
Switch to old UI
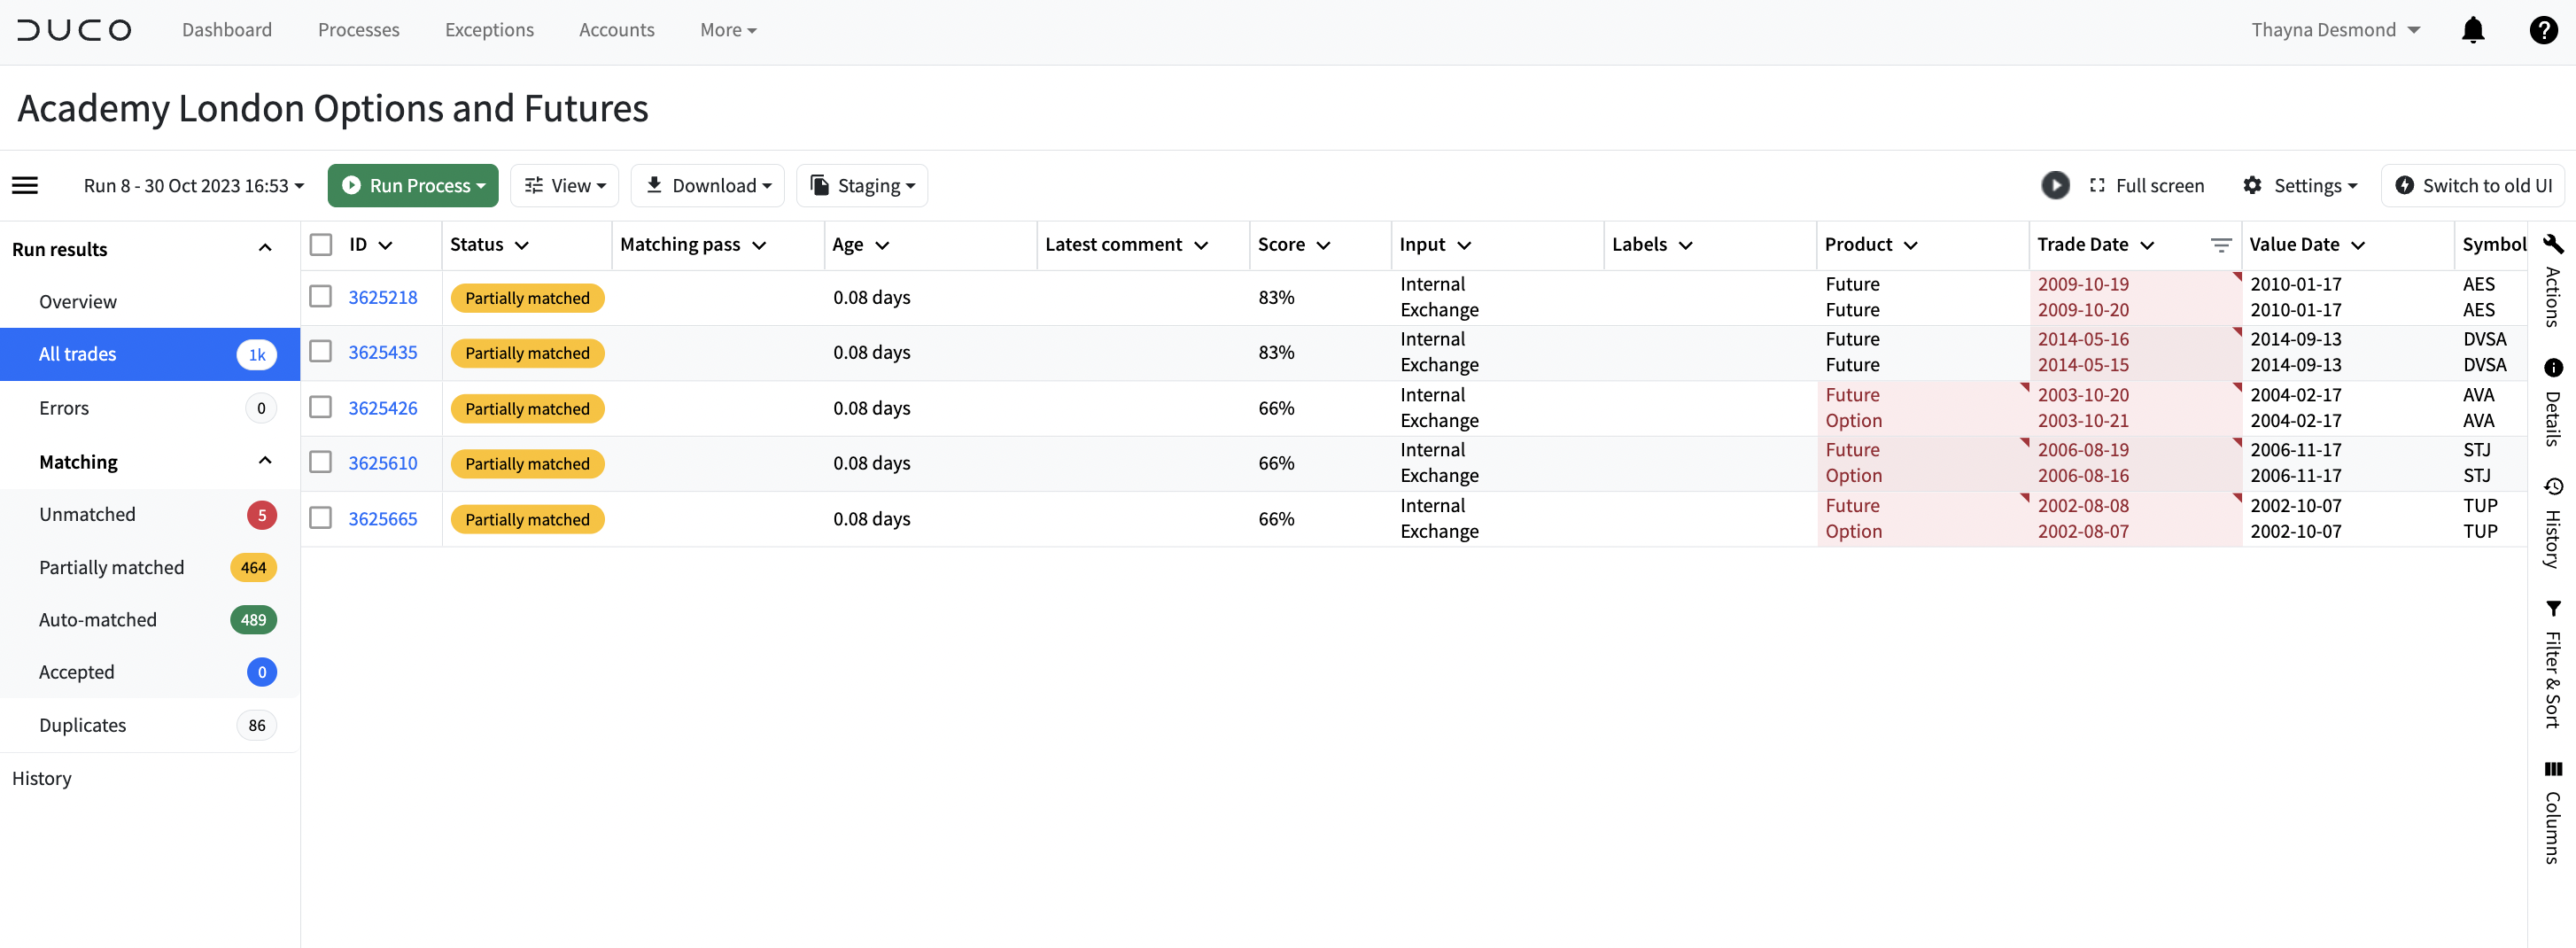click(x=2473, y=185)
